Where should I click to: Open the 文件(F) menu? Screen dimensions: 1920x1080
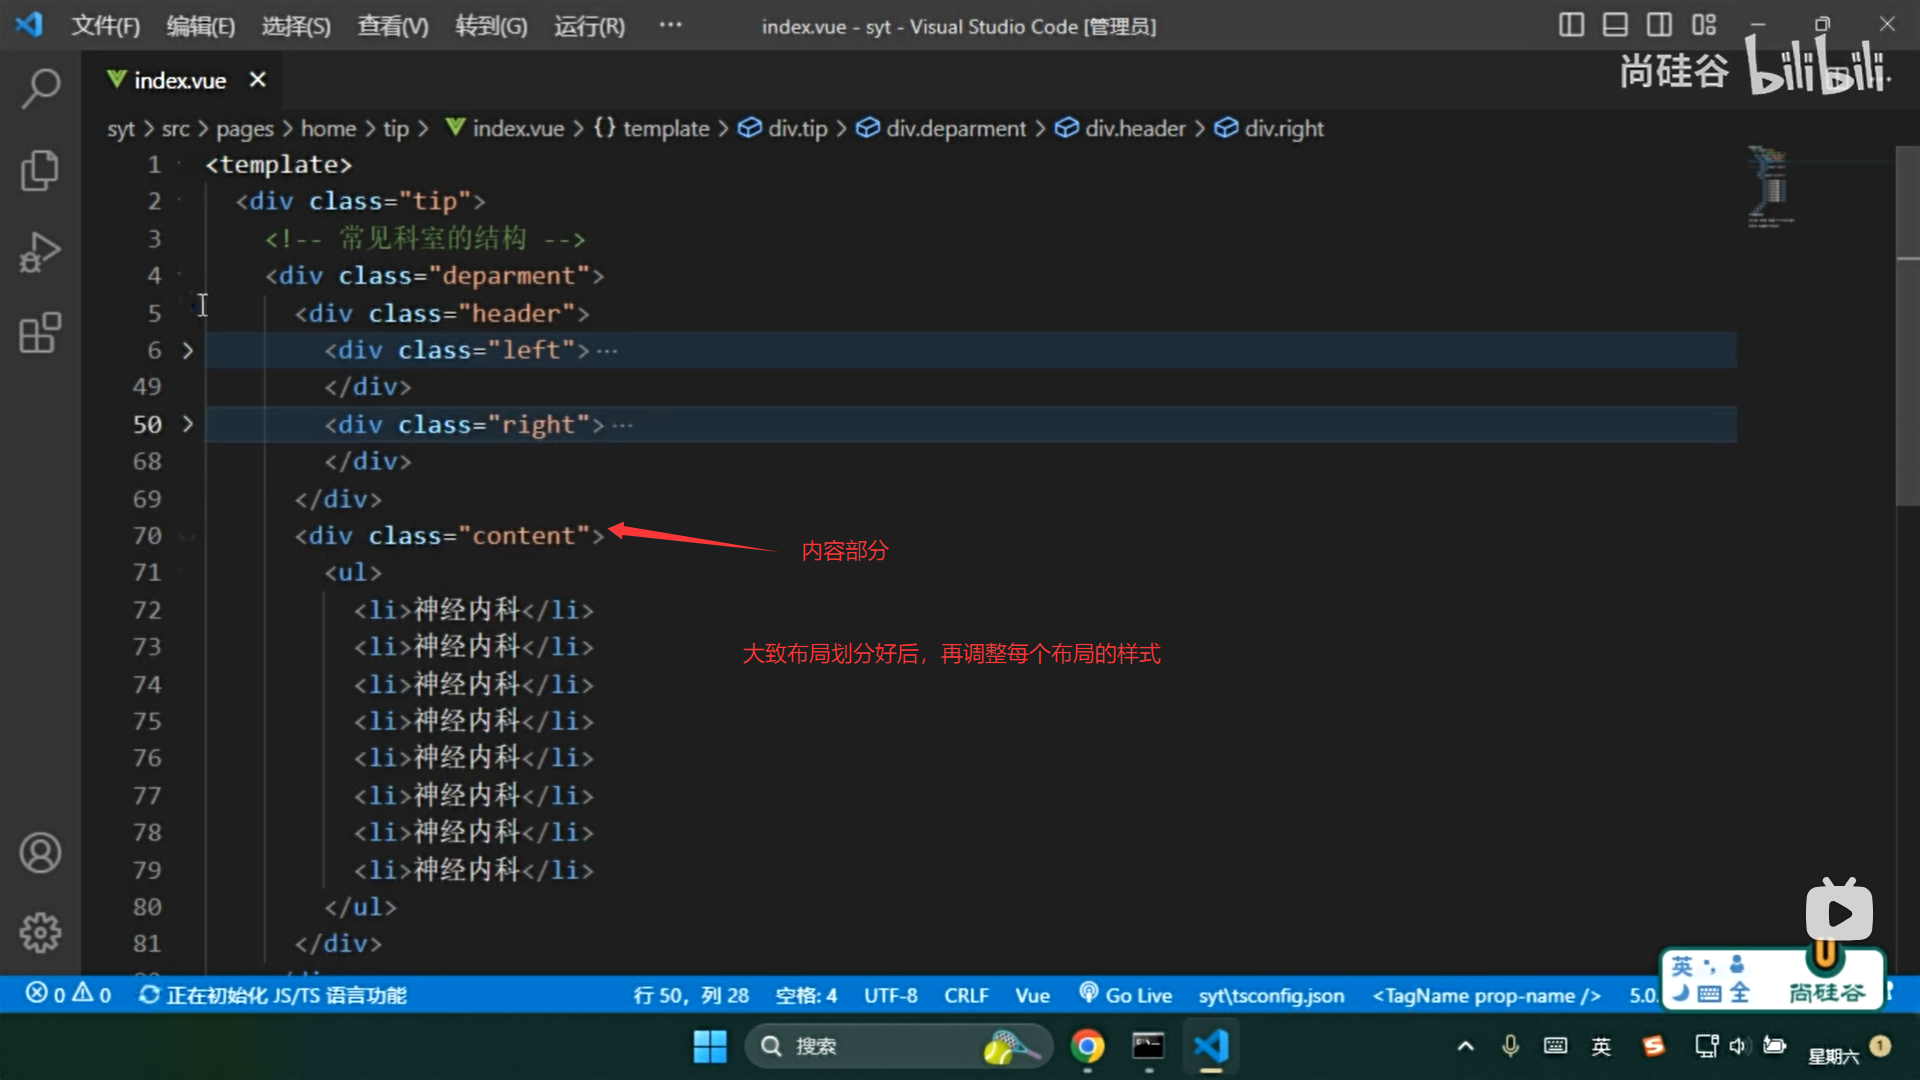pos(105,26)
